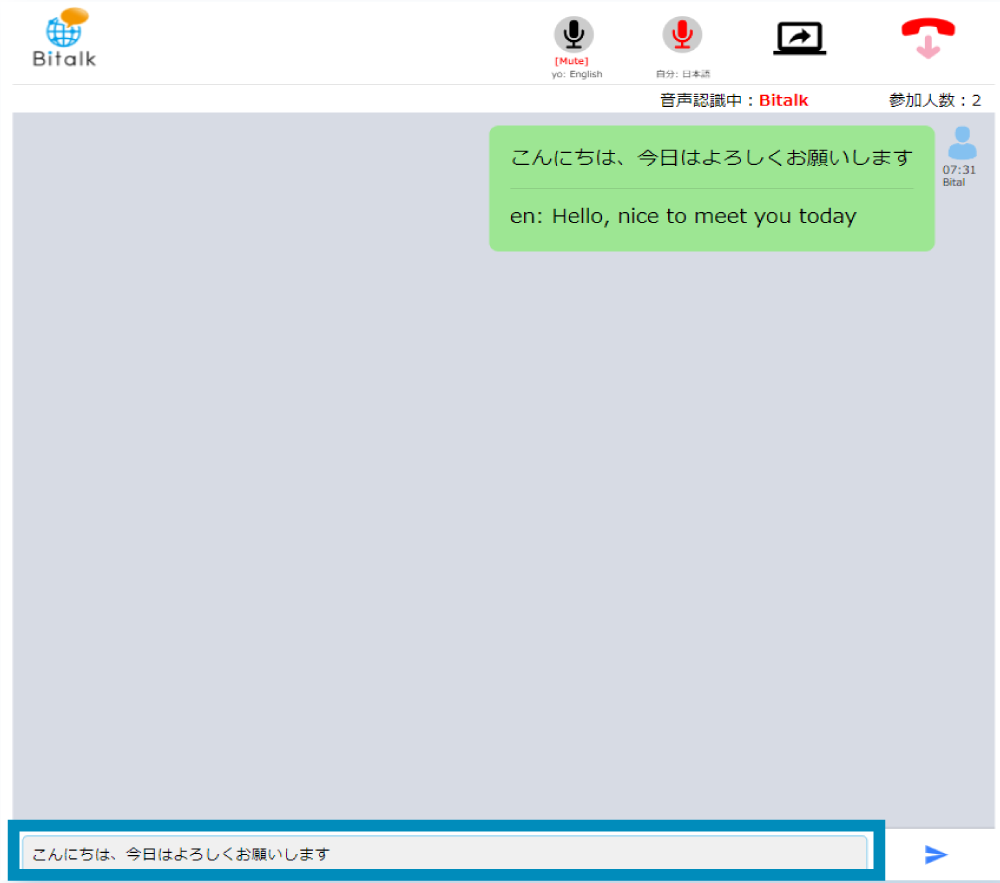Click the English translation "Hello, nice to meet you today"
The image size is (1000, 883).
pos(704,216)
